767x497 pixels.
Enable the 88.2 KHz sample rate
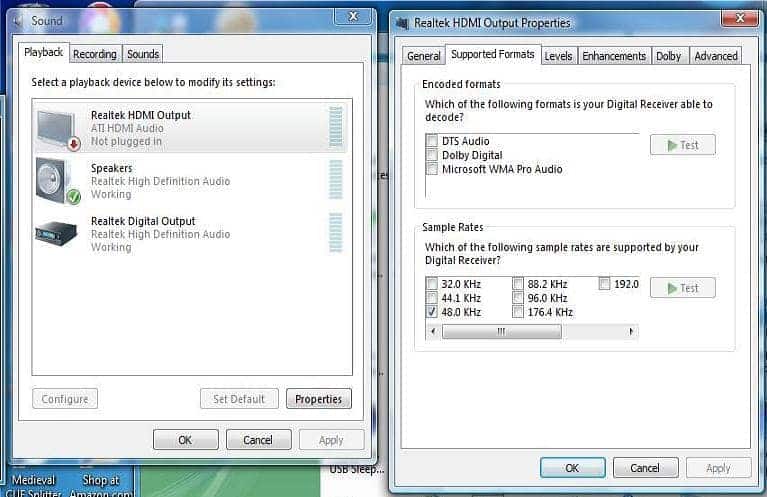pos(518,284)
